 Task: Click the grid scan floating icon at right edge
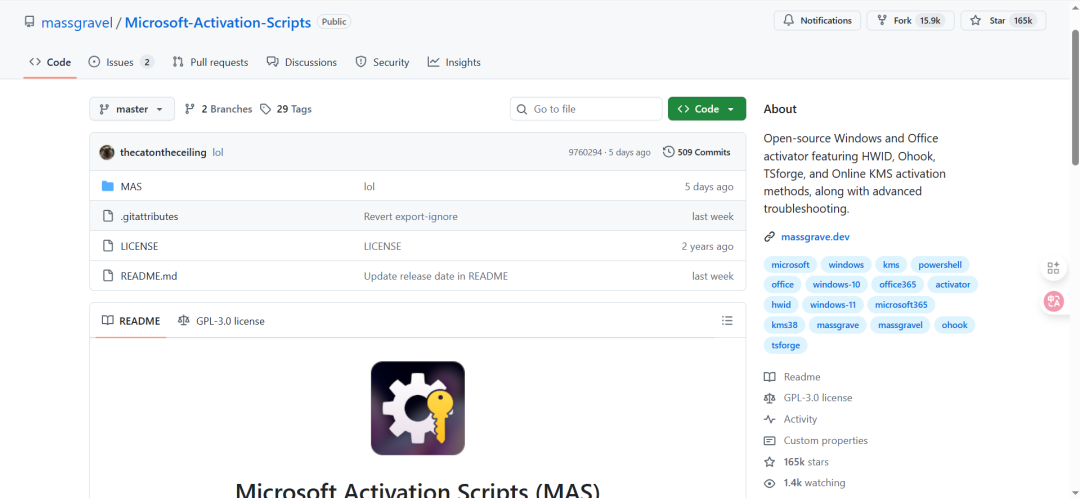pyautogui.click(x=1053, y=268)
